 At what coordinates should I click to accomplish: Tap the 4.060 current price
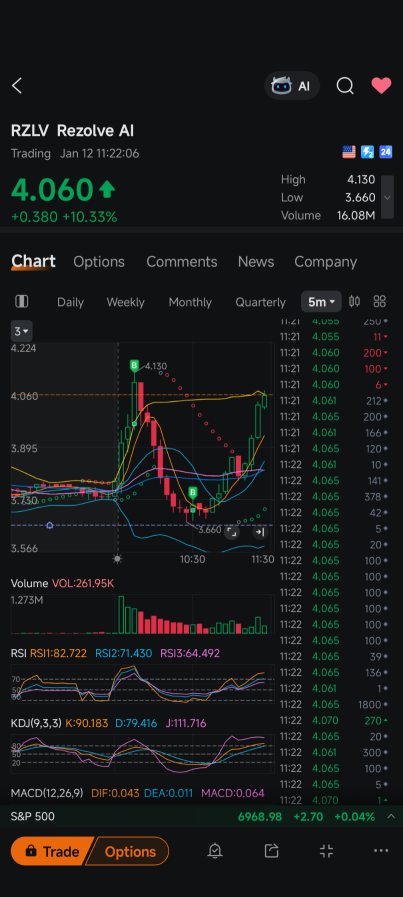[52, 190]
